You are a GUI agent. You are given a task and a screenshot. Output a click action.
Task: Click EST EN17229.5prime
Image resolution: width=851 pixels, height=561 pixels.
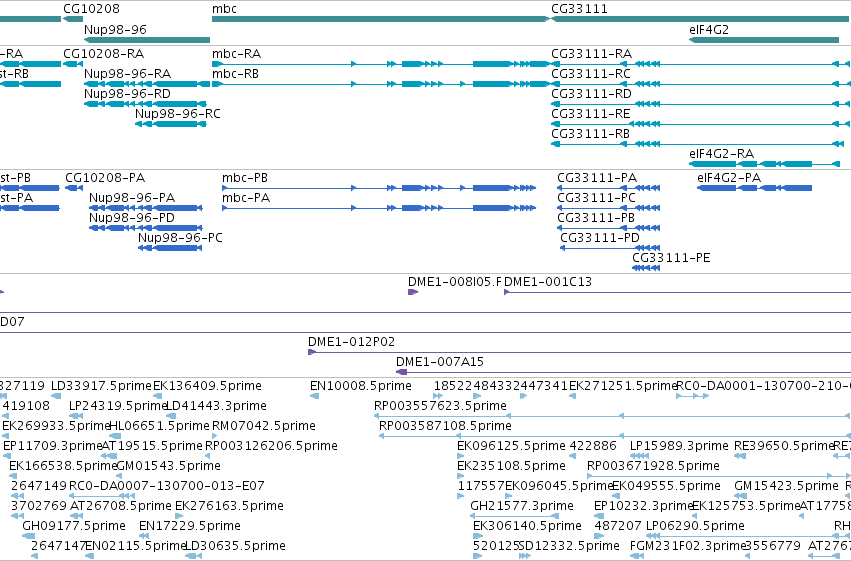tap(190, 526)
